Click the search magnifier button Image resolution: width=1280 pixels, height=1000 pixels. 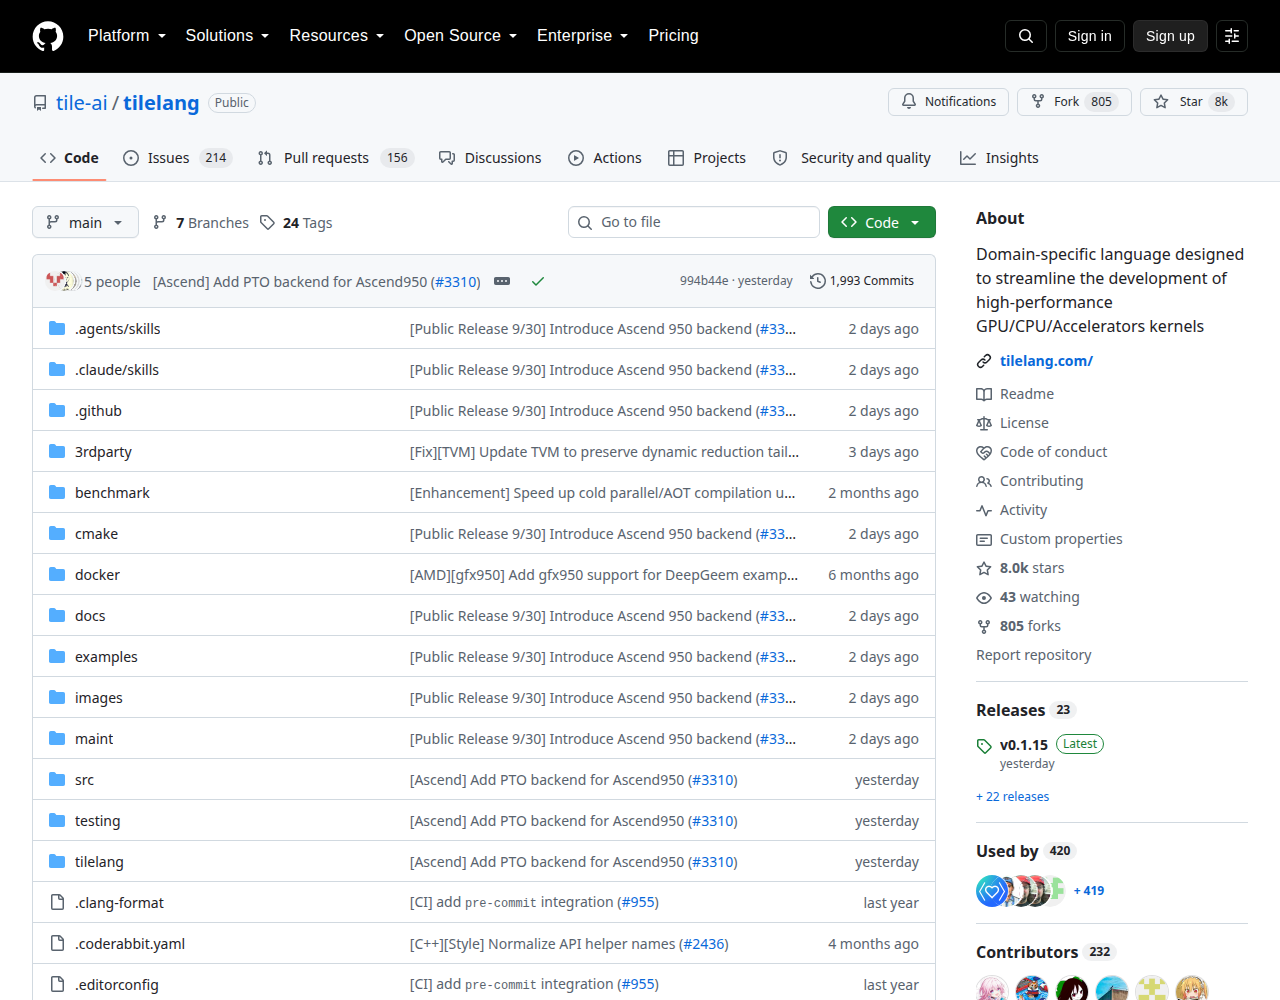1026,36
